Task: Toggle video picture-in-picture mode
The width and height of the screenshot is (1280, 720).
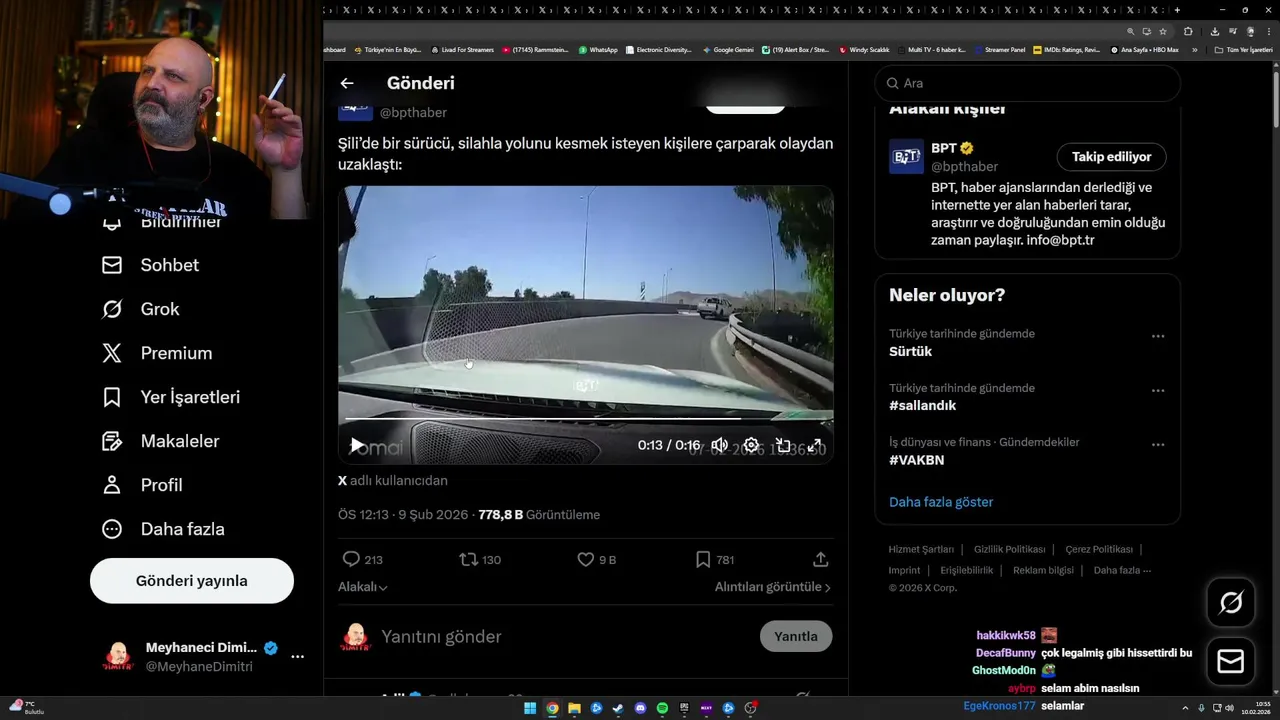Action: point(783,445)
